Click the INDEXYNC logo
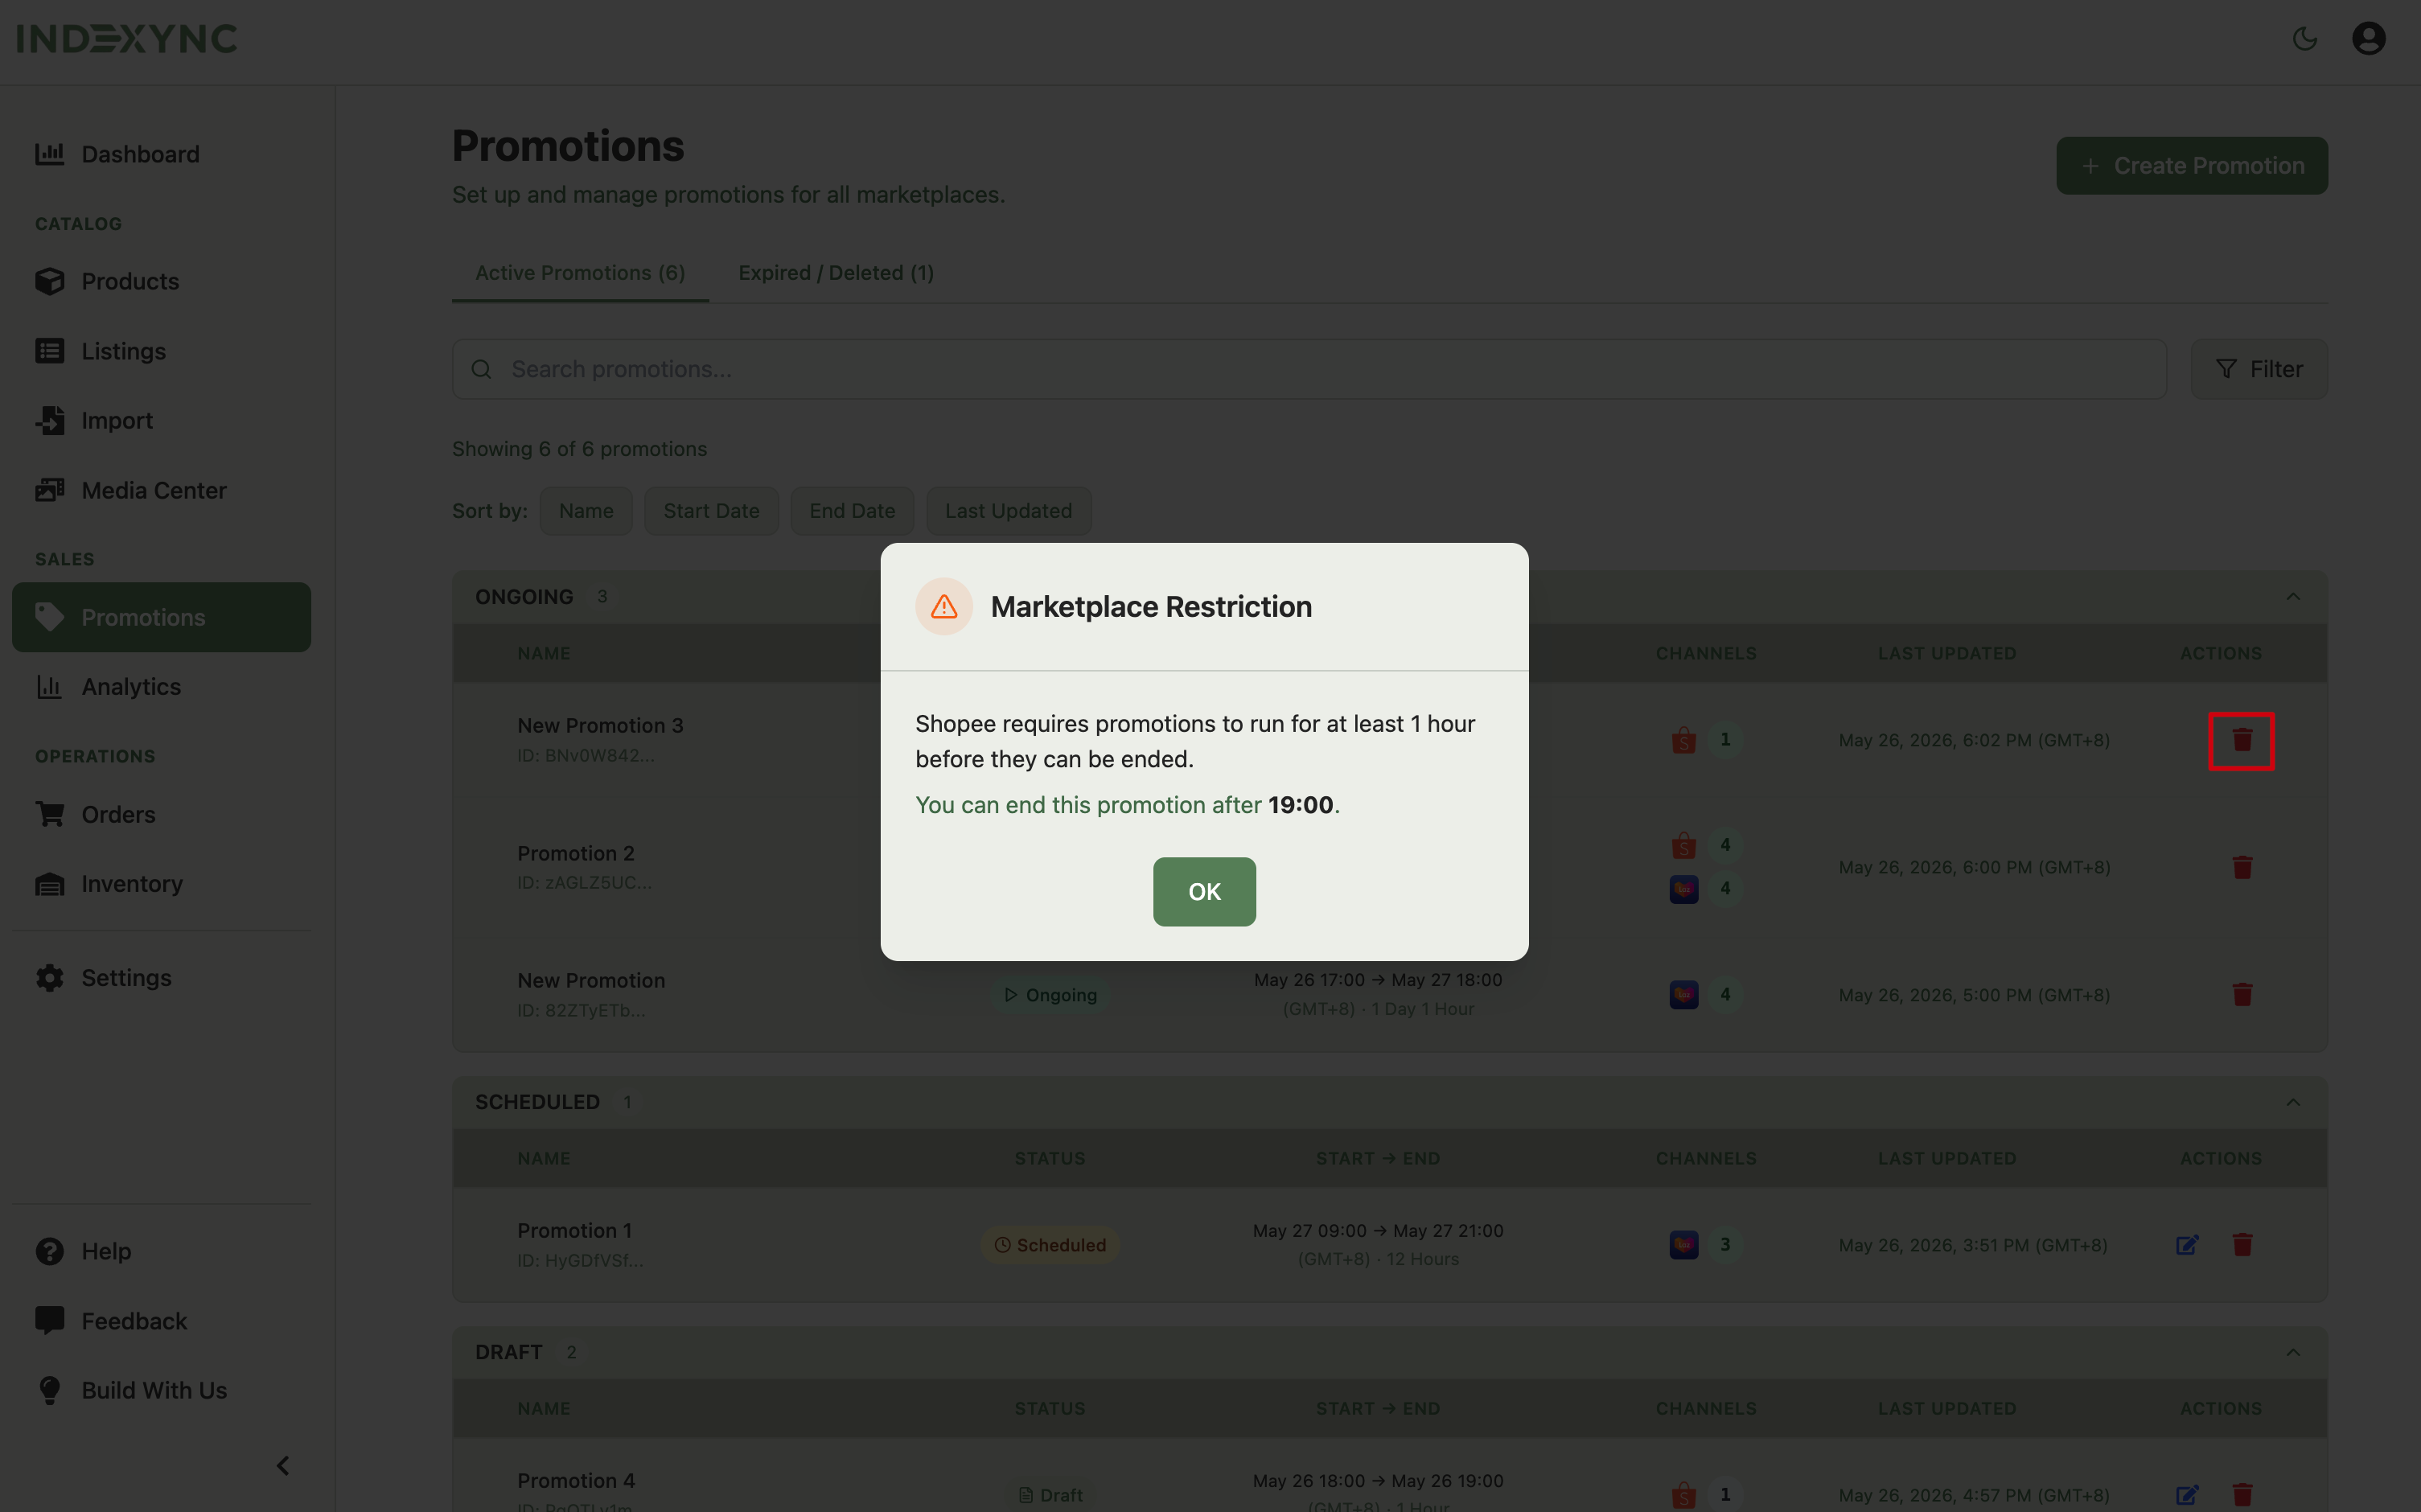 coord(127,38)
